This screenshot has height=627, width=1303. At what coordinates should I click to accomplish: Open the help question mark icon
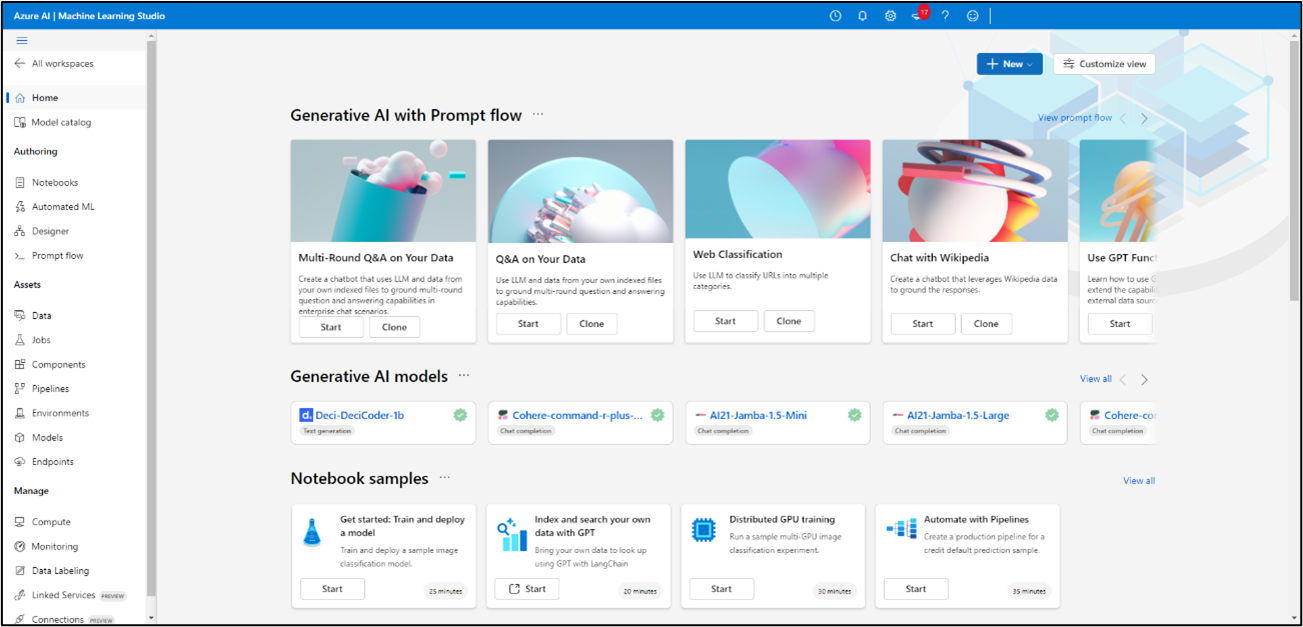click(945, 16)
